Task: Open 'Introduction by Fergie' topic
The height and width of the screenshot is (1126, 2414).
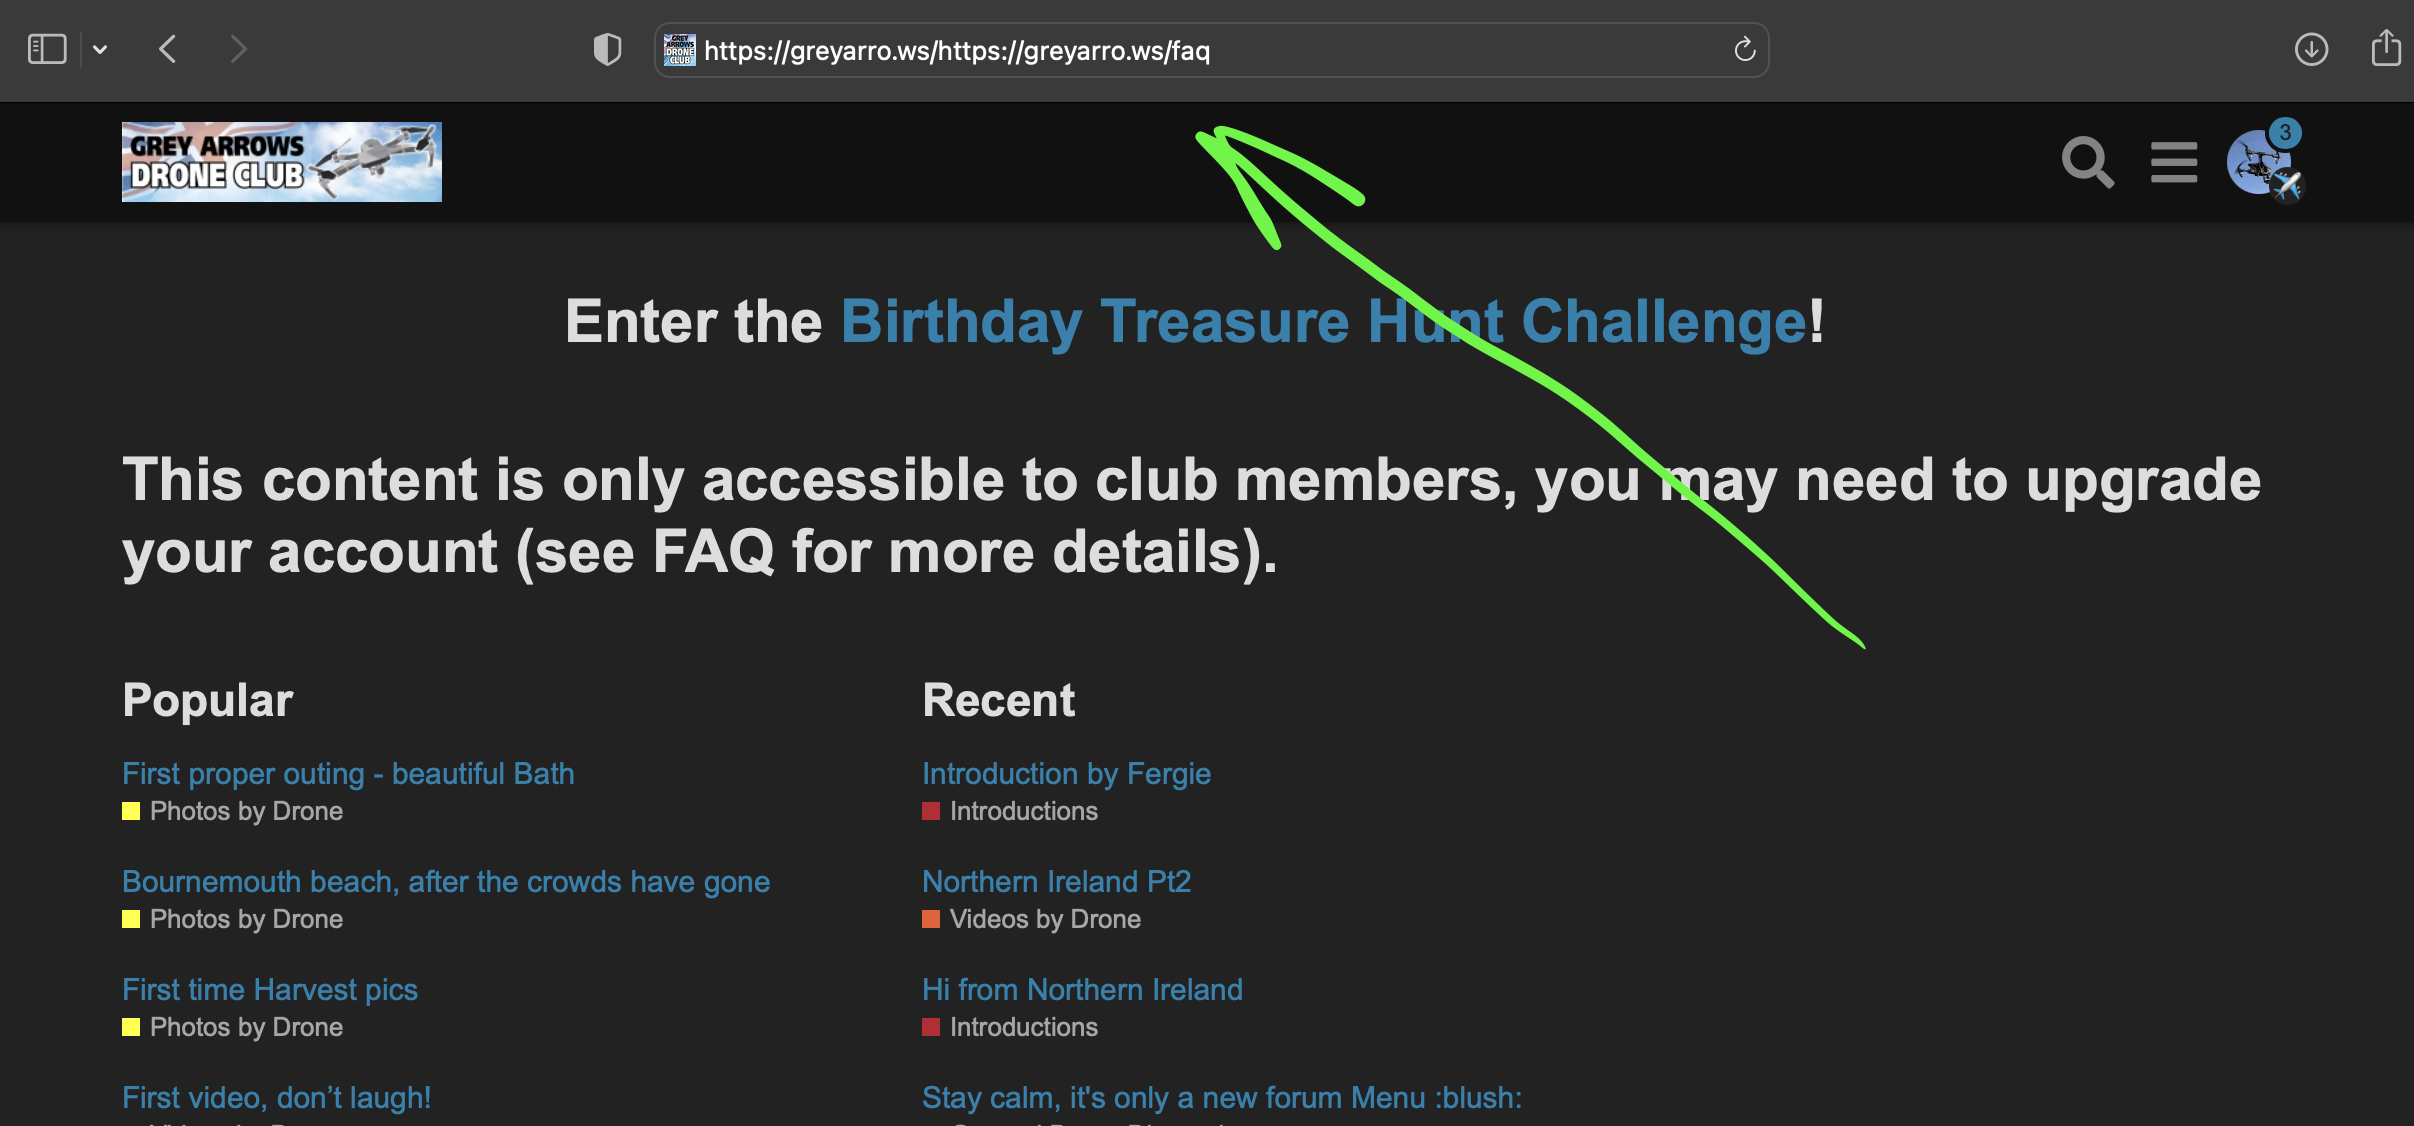Action: coord(1066,774)
